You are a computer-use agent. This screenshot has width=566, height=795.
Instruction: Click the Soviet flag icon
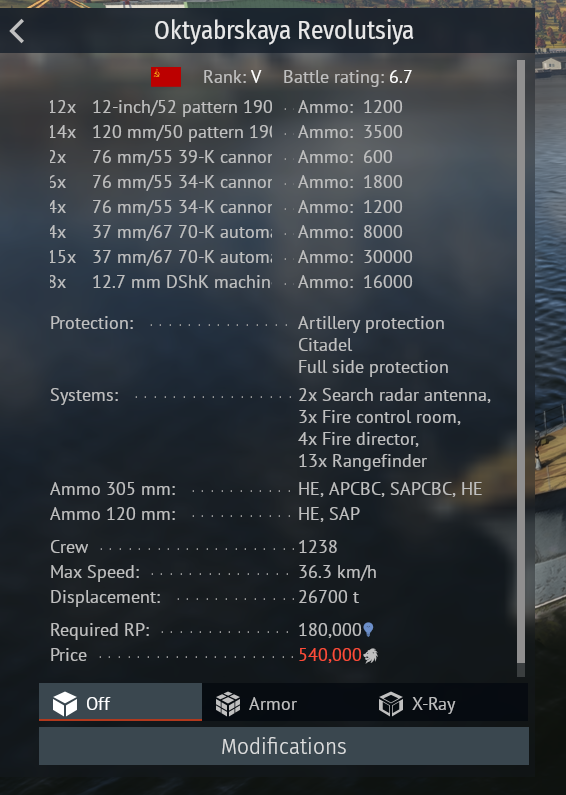(x=166, y=77)
